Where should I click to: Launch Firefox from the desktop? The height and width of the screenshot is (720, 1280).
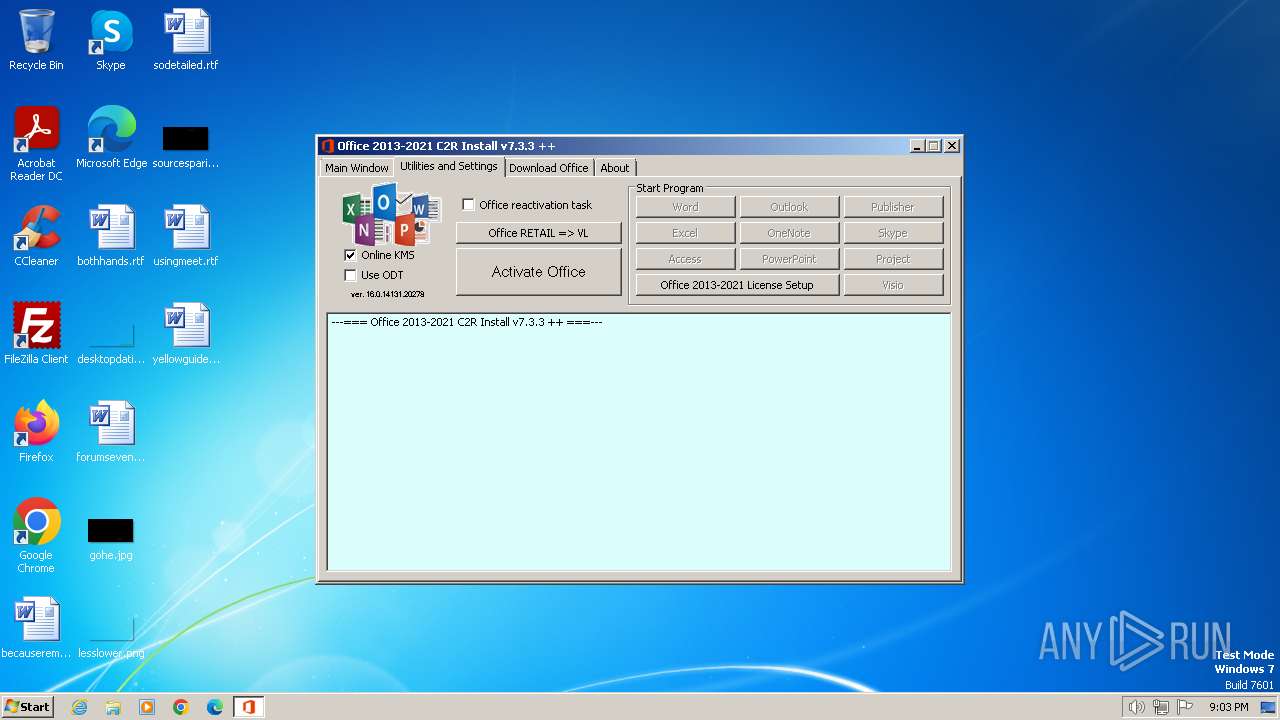pyautogui.click(x=36, y=432)
